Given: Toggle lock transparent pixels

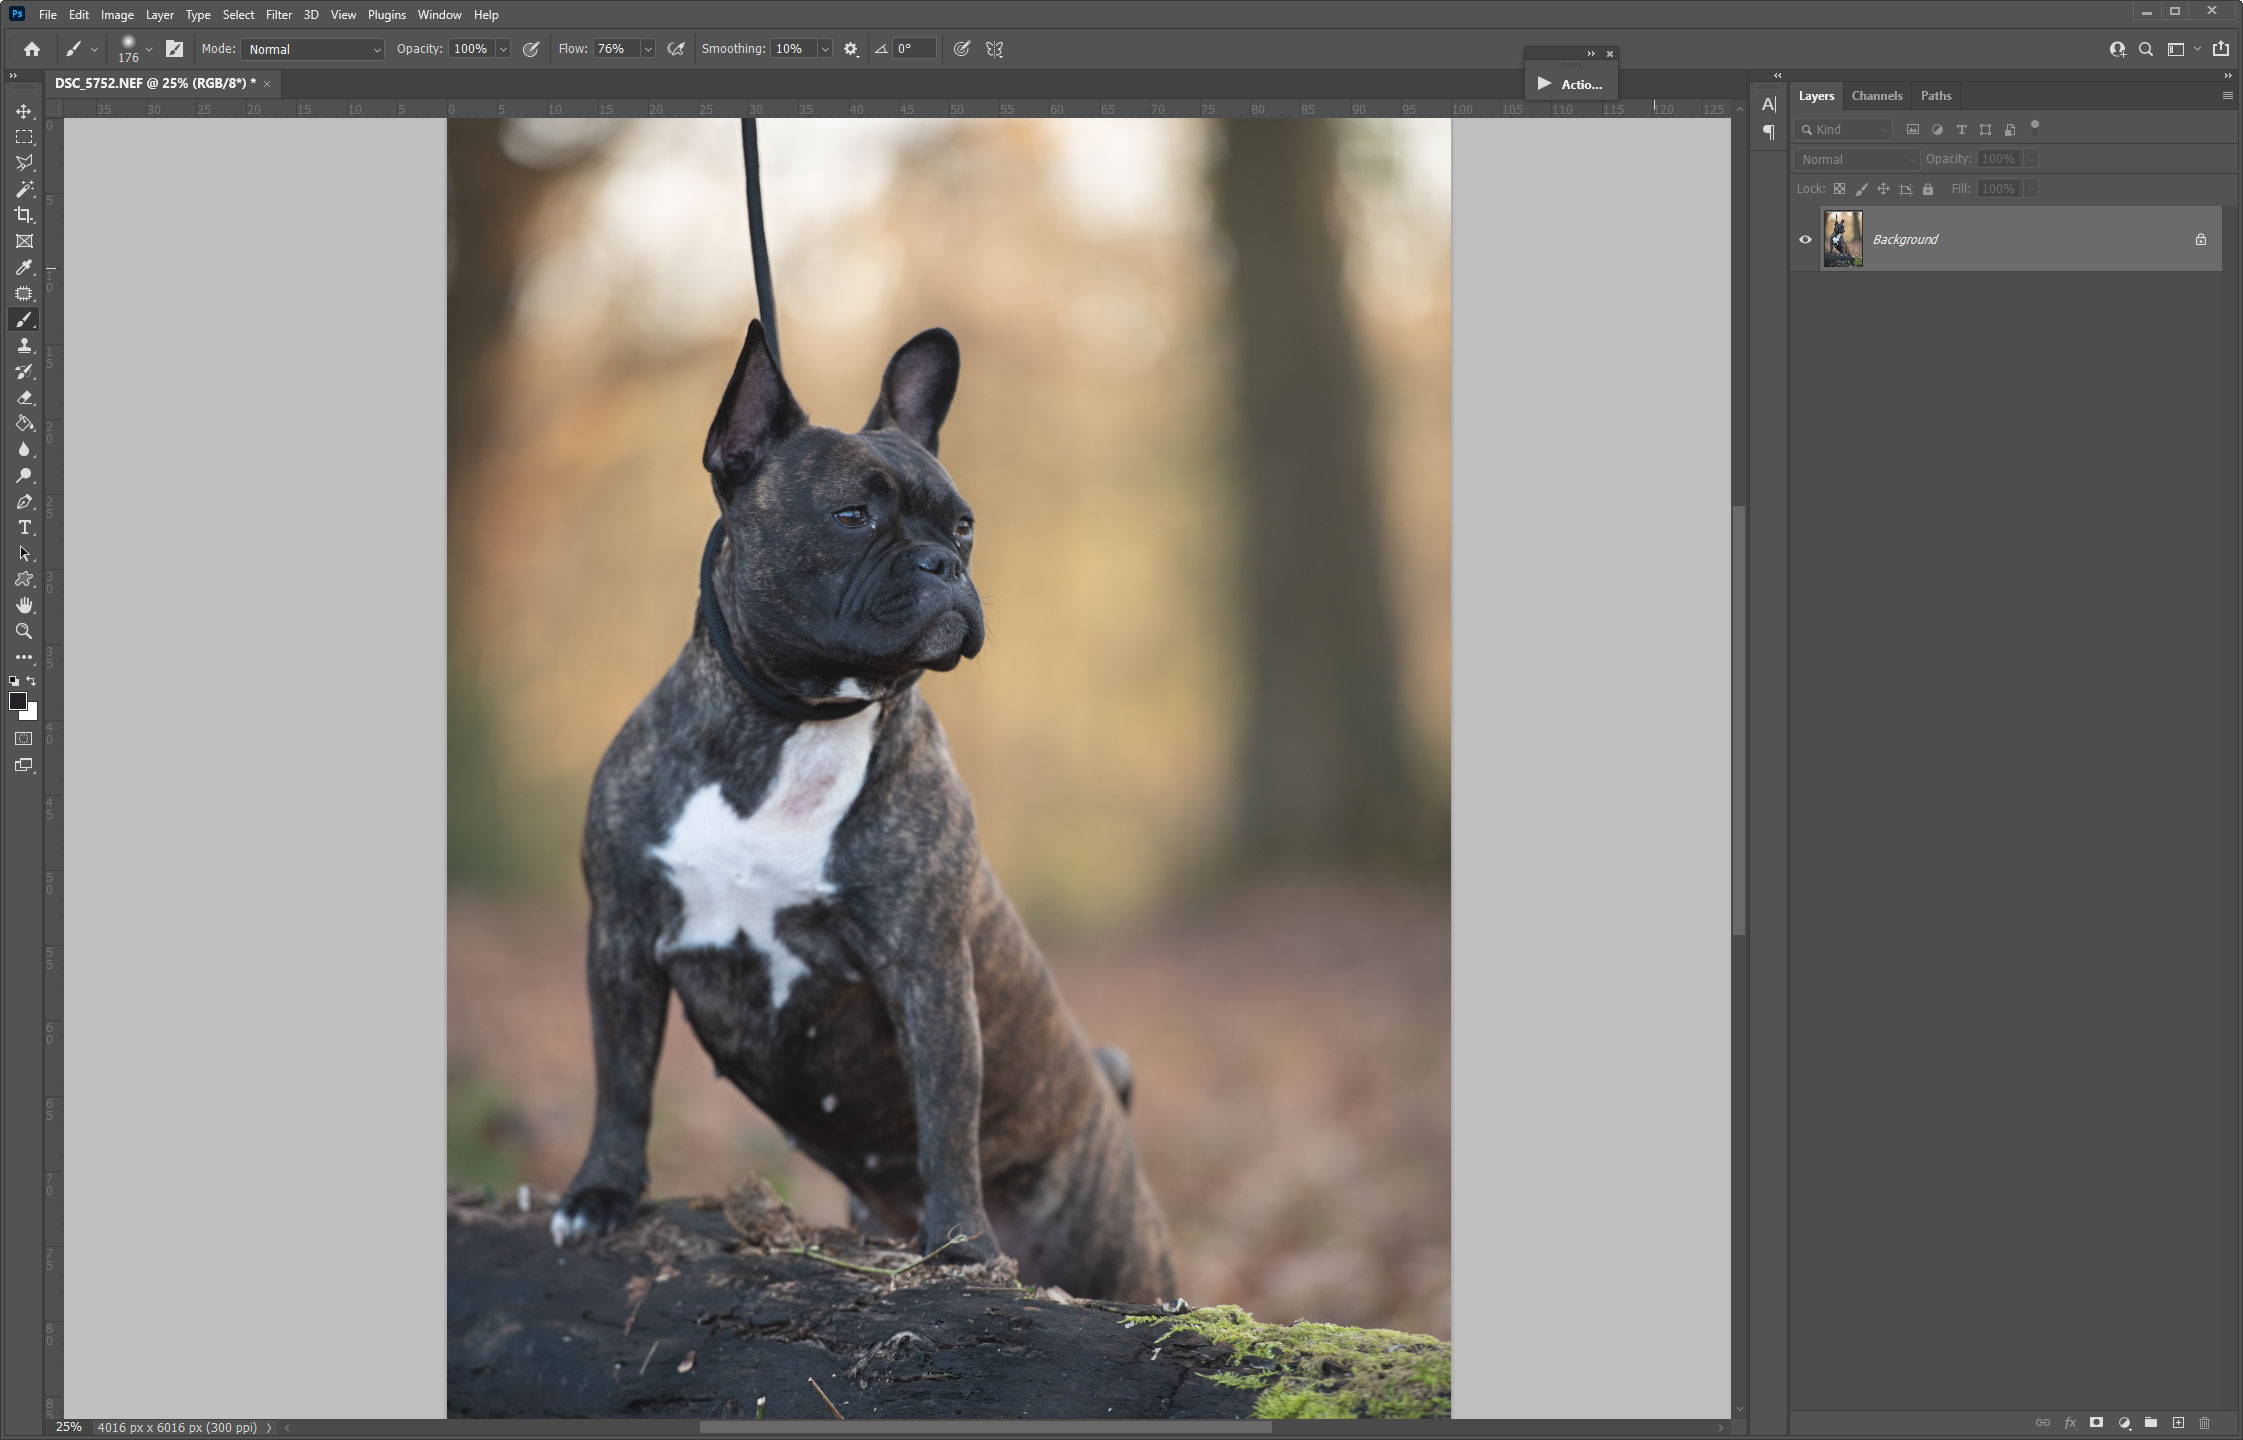Looking at the screenshot, I should point(1839,189).
